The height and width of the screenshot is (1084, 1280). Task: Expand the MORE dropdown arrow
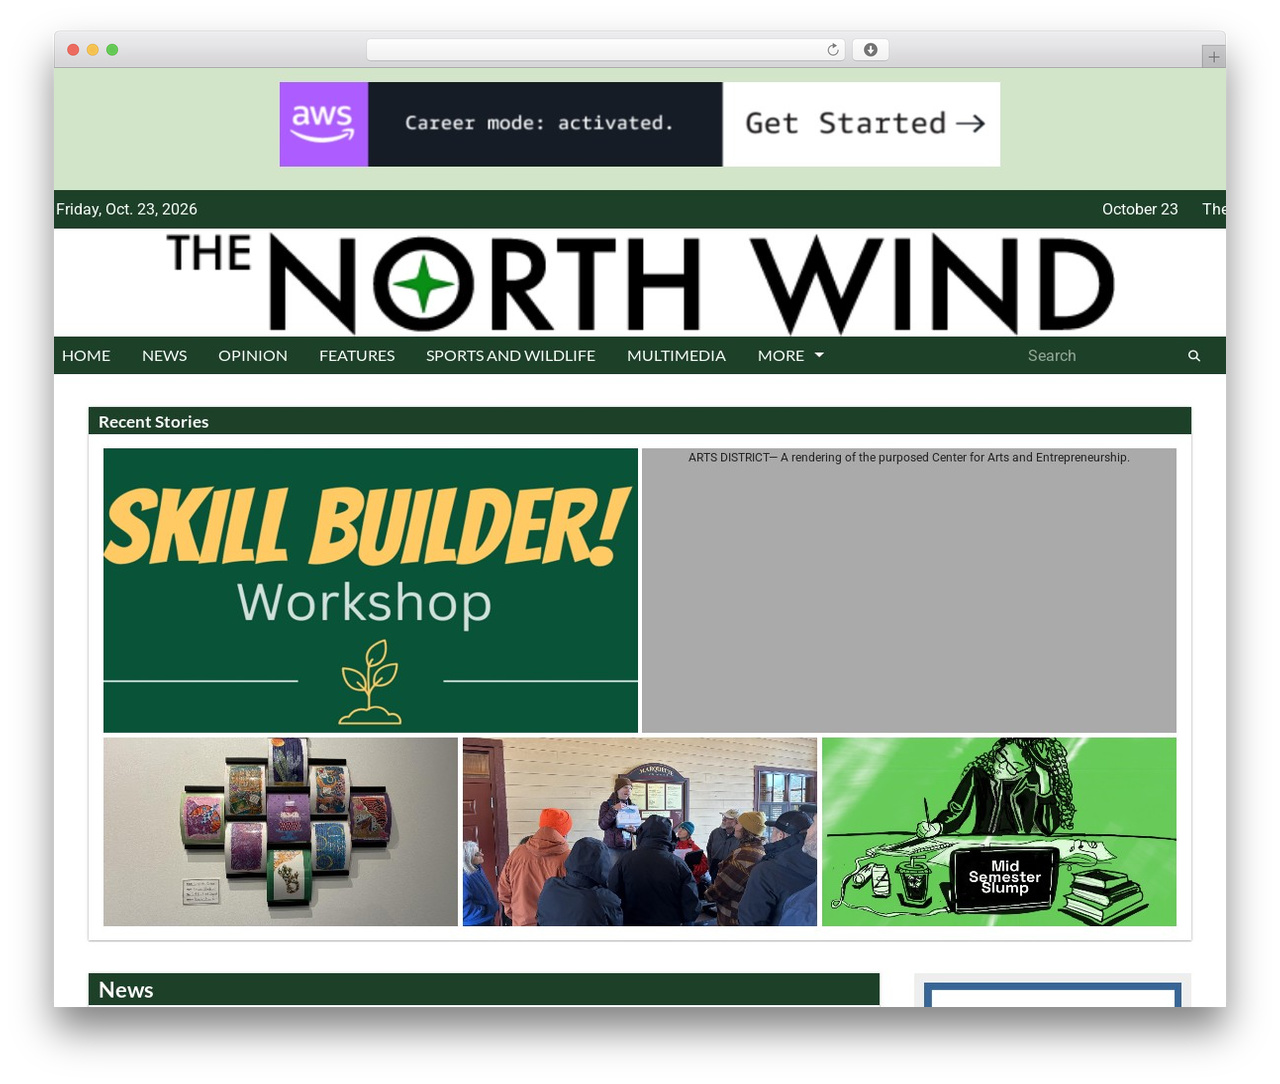click(820, 355)
